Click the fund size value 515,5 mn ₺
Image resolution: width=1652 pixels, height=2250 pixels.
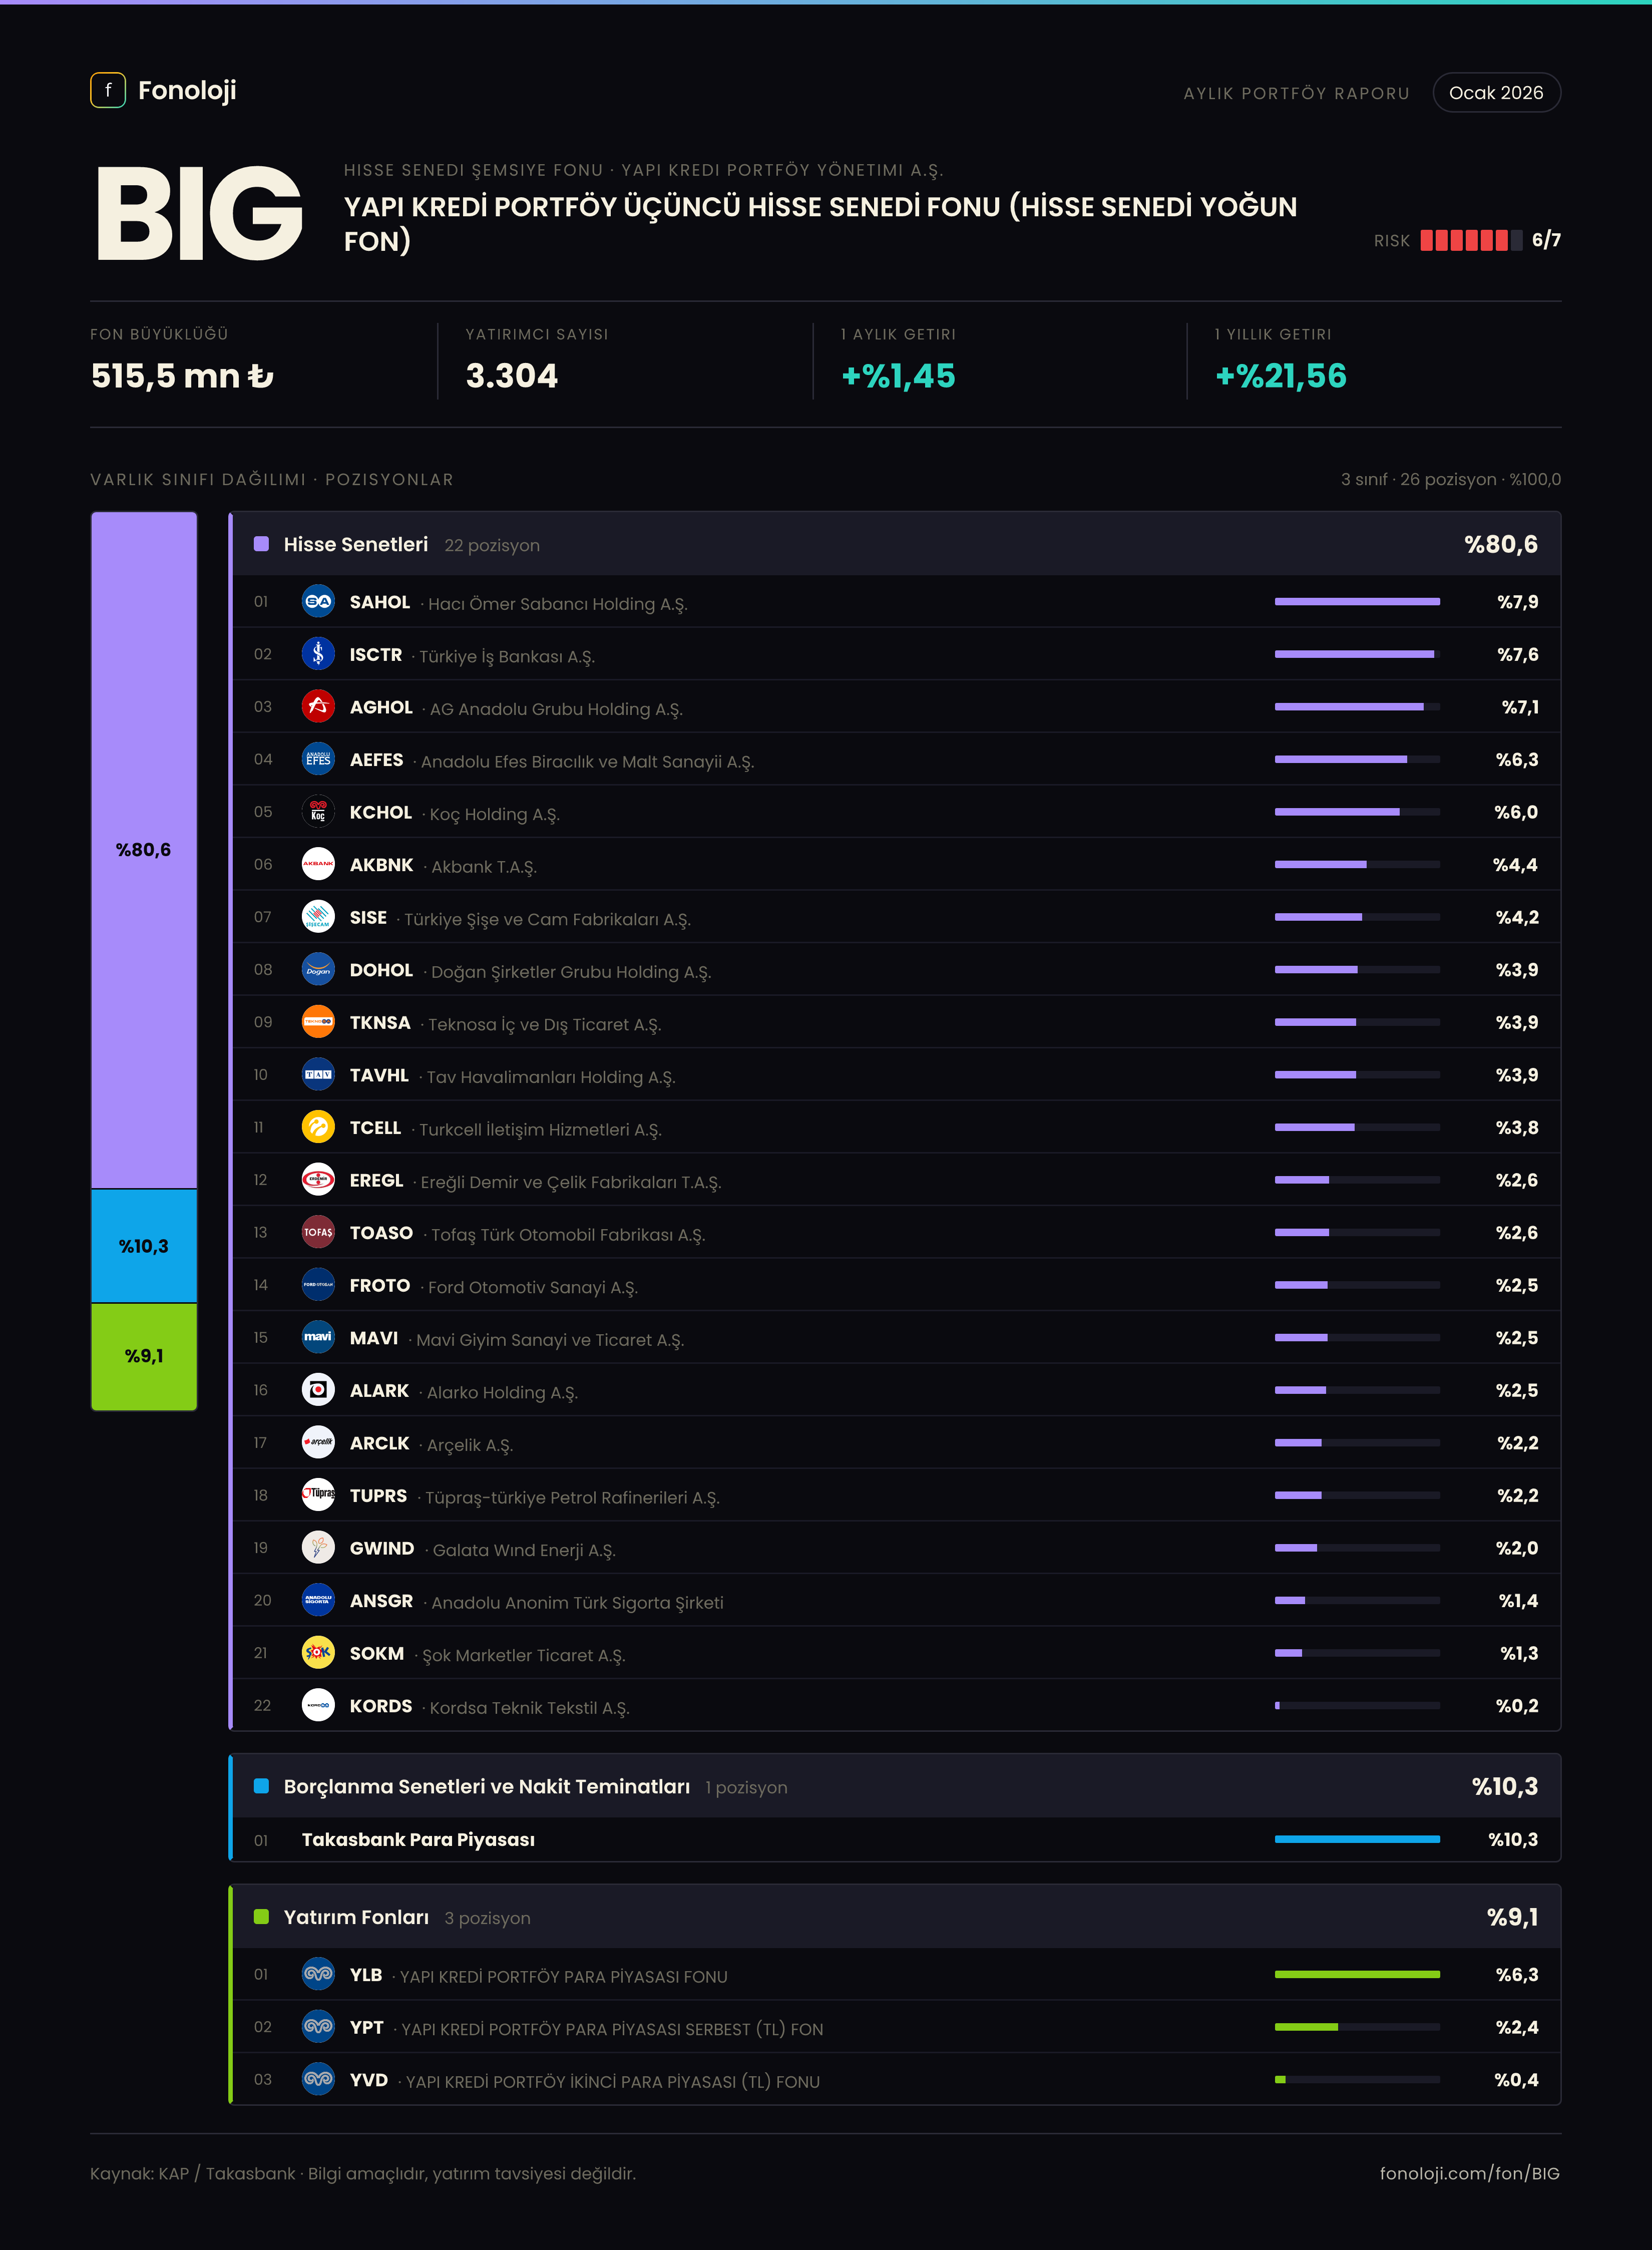click(x=182, y=376)
